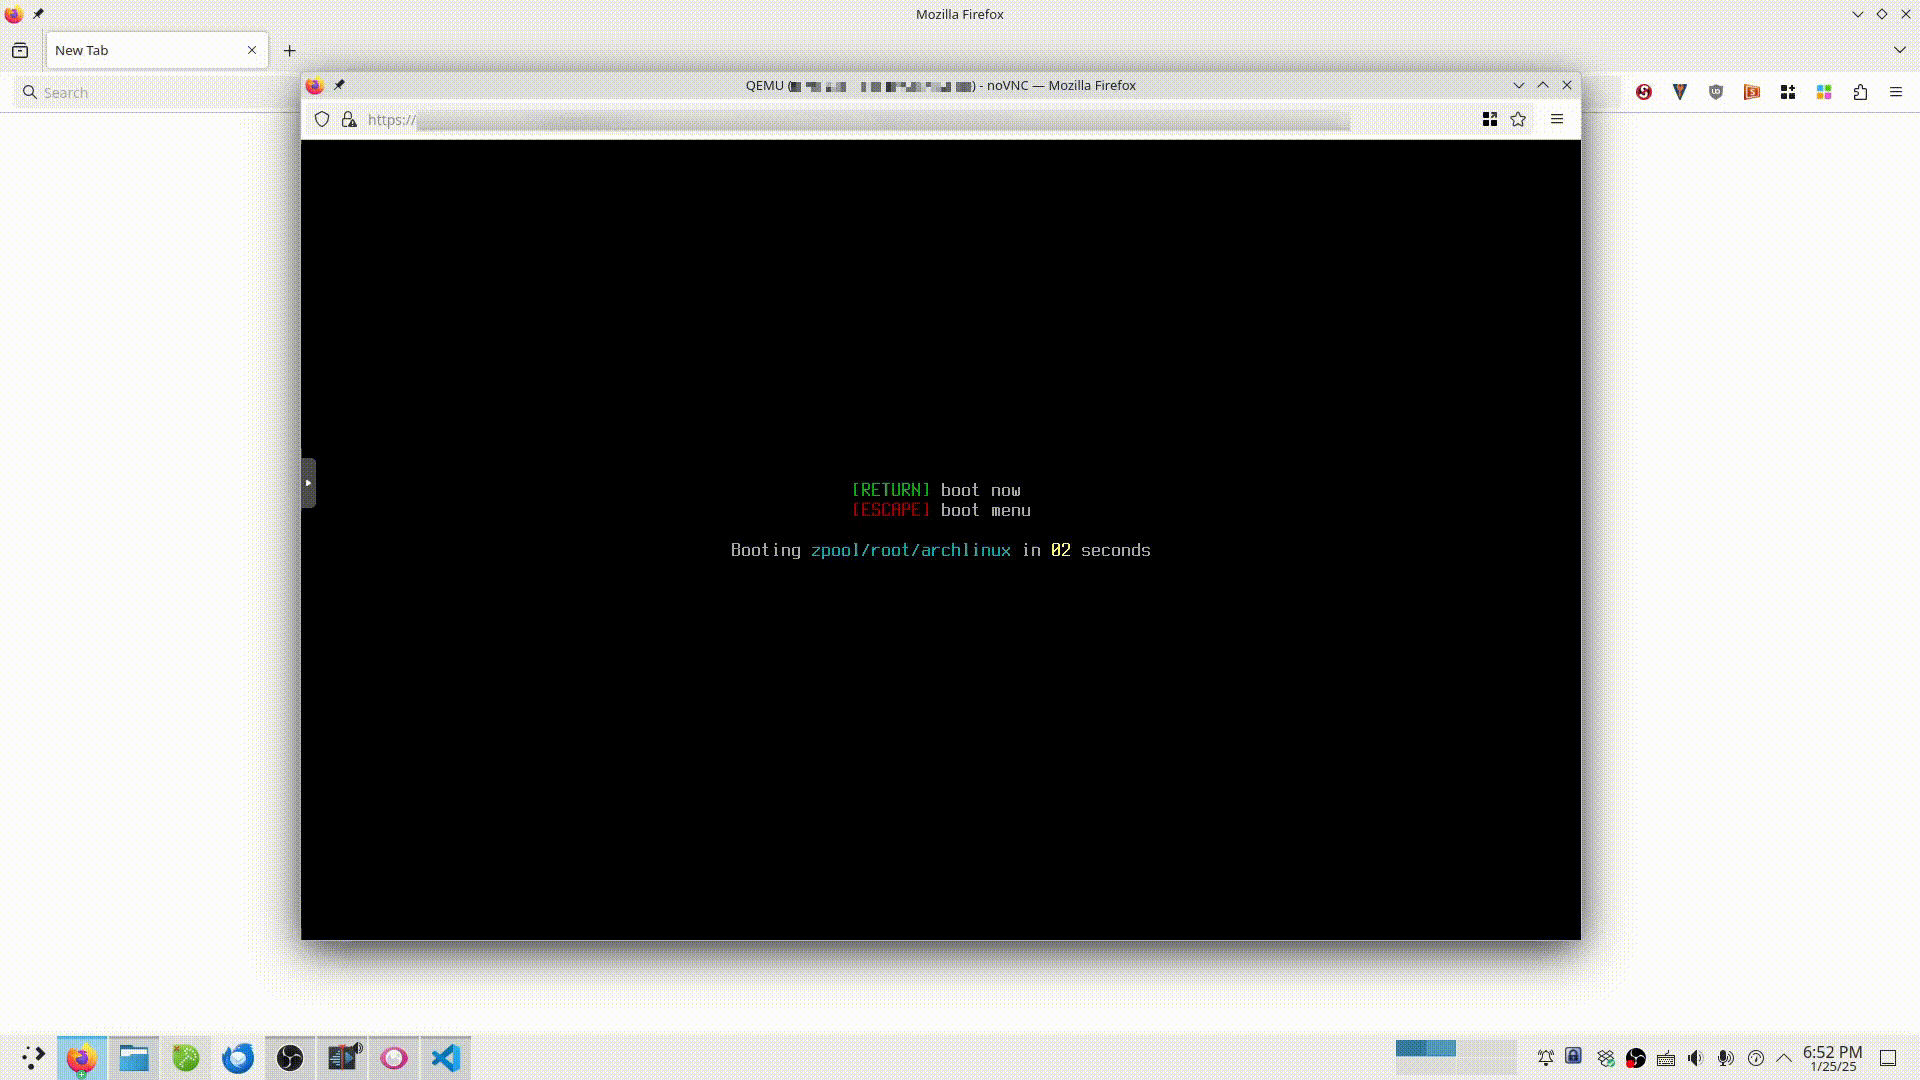Bookmark the noVNC page with the star
Image resolution: width=1920 pixels, height=1080 pixels.
(1518, 120)
